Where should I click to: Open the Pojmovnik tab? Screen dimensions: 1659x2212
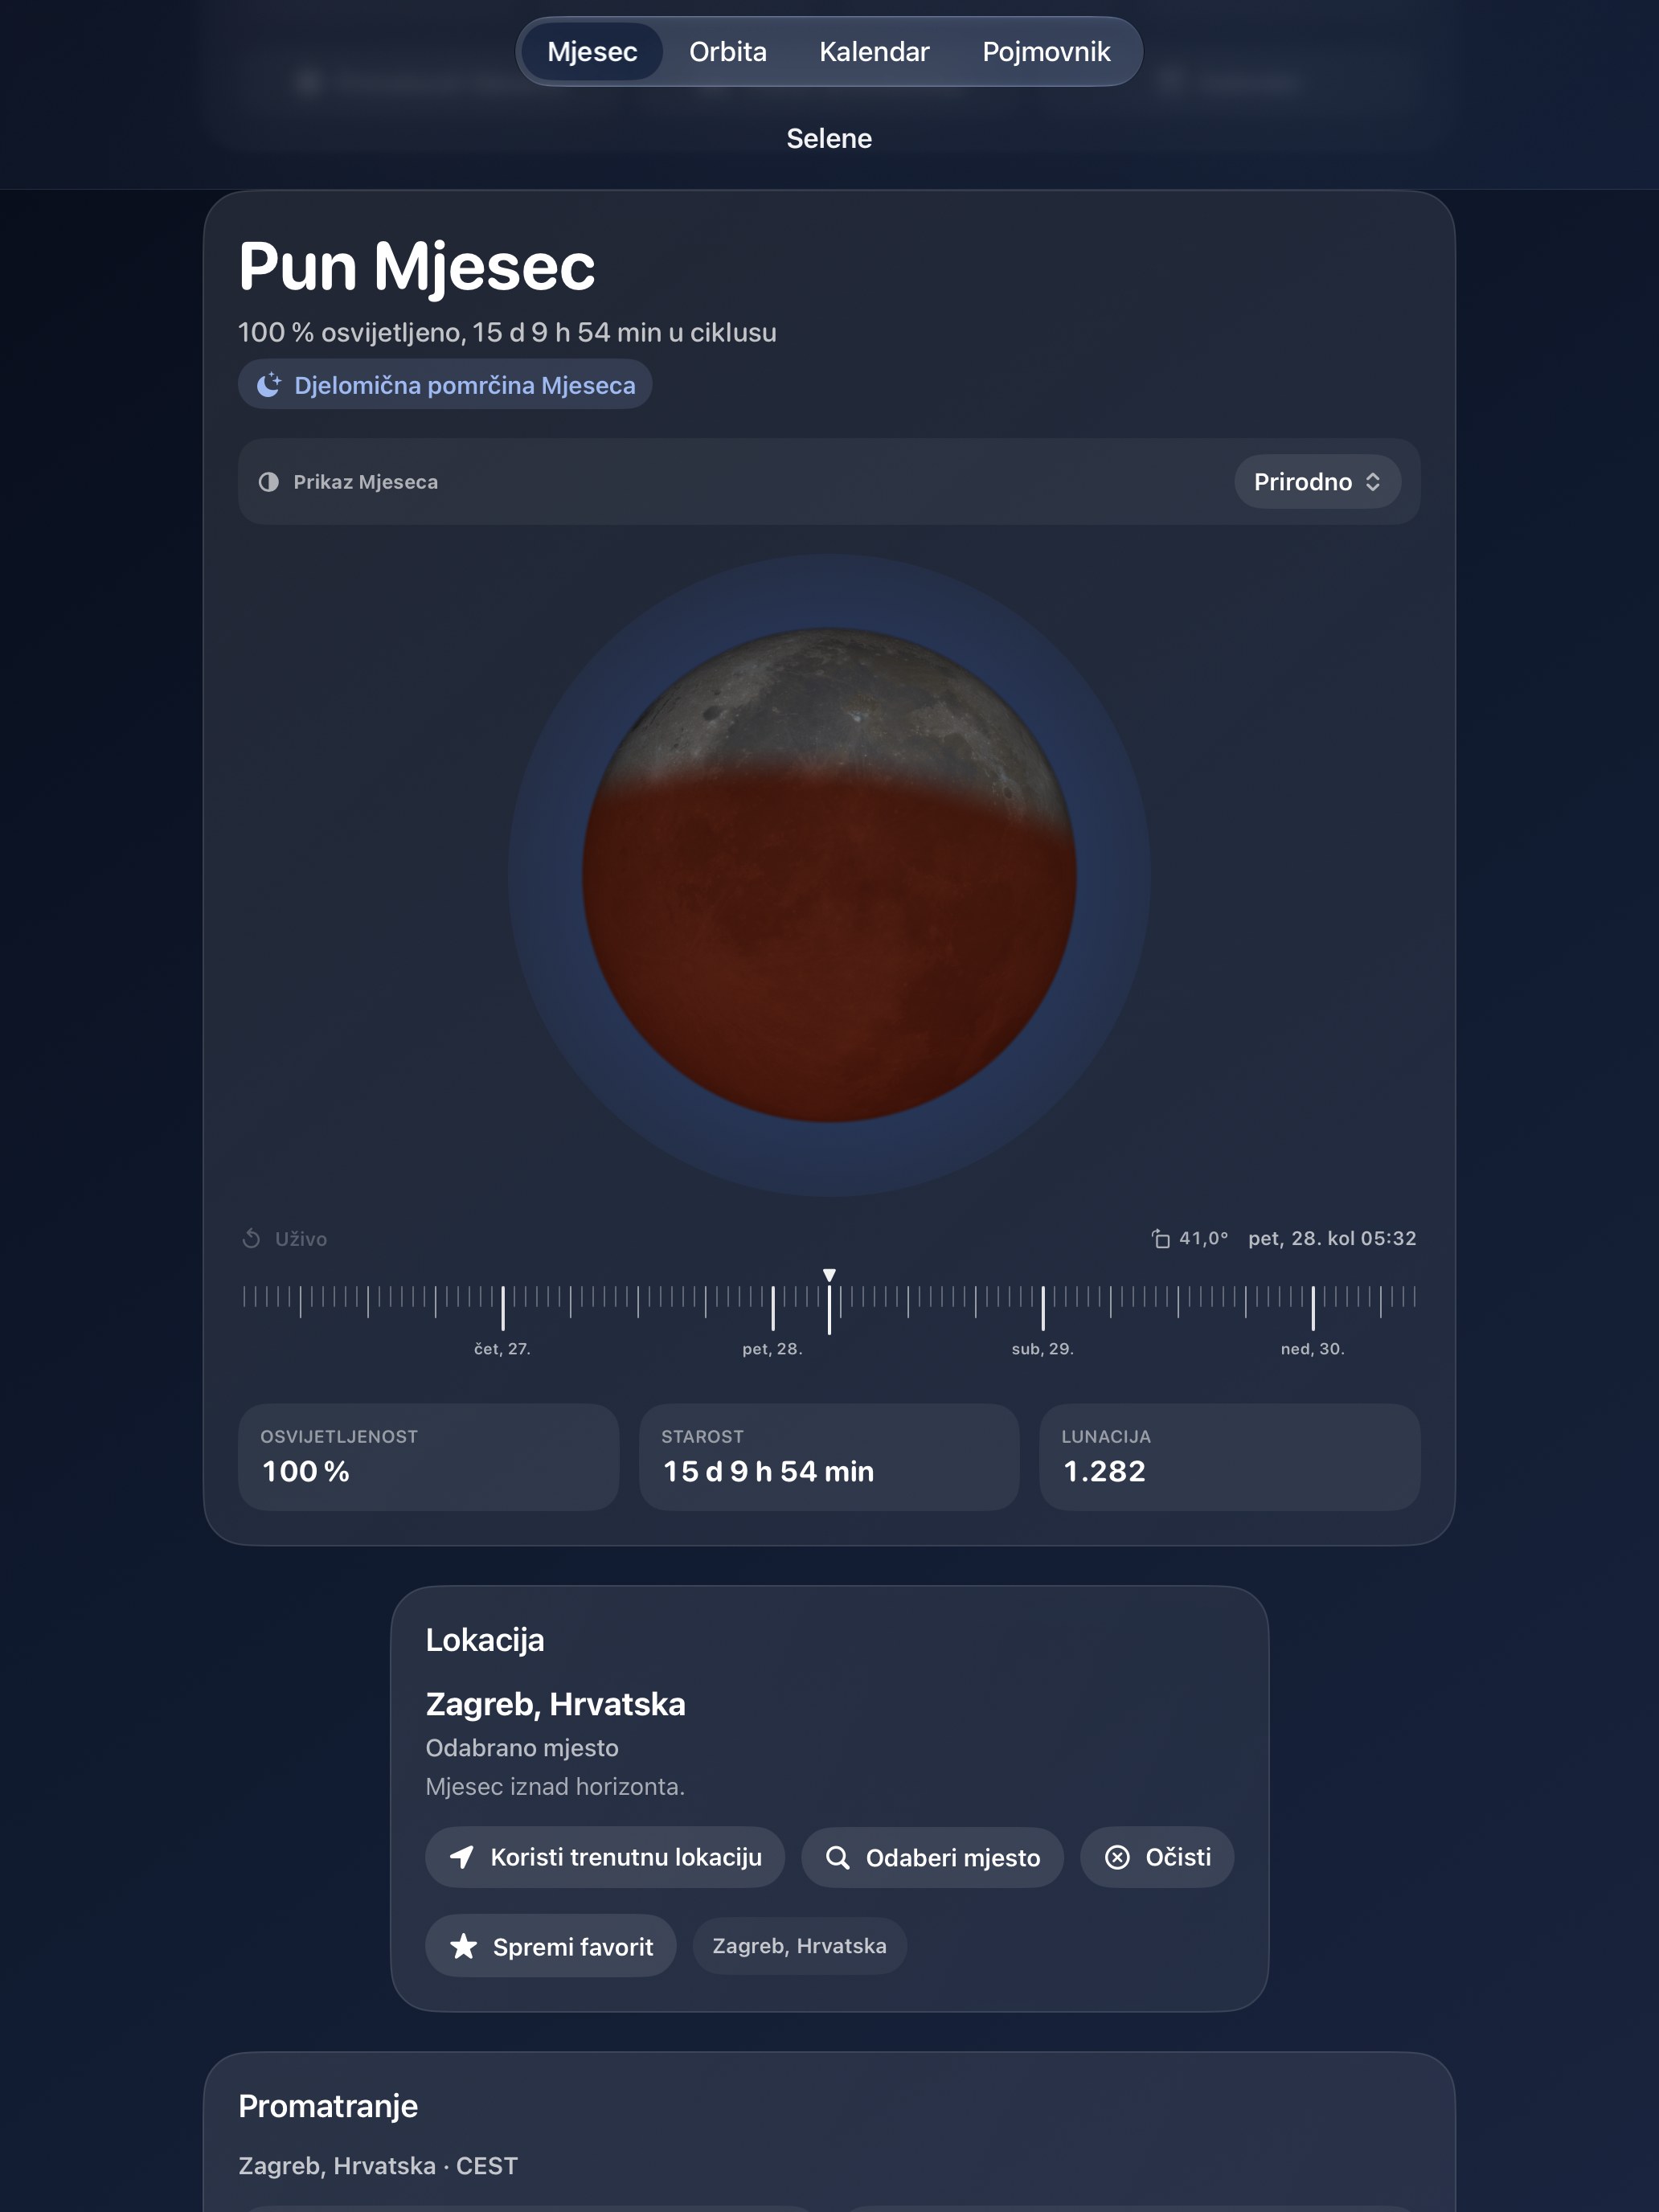(x=1046, y=52)
